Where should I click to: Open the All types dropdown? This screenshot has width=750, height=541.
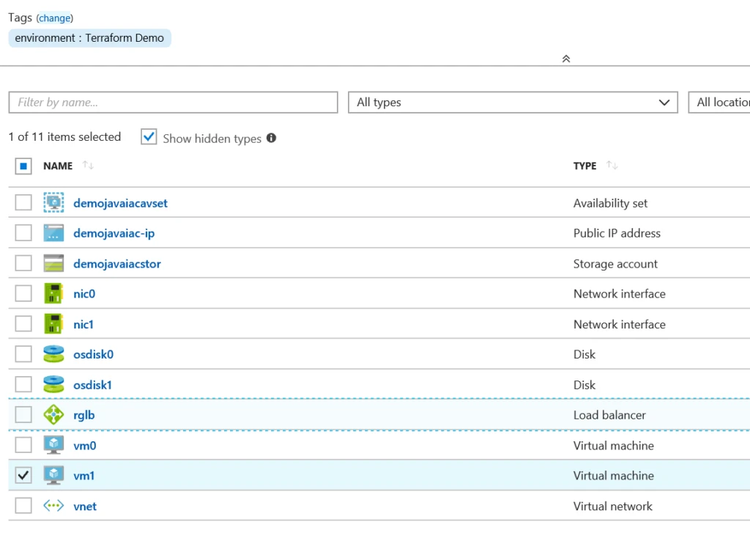(512, 102)
